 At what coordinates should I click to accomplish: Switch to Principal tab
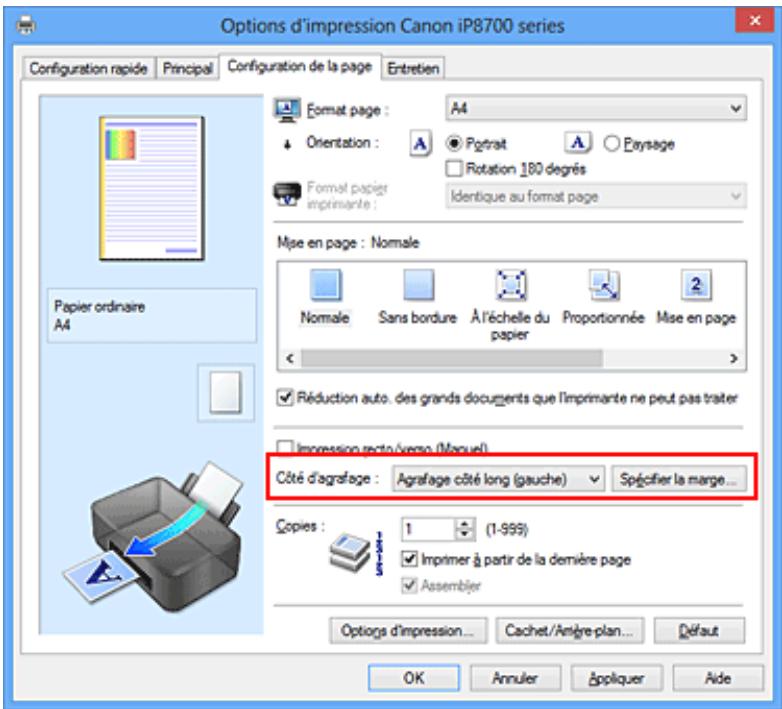(188, 68)
